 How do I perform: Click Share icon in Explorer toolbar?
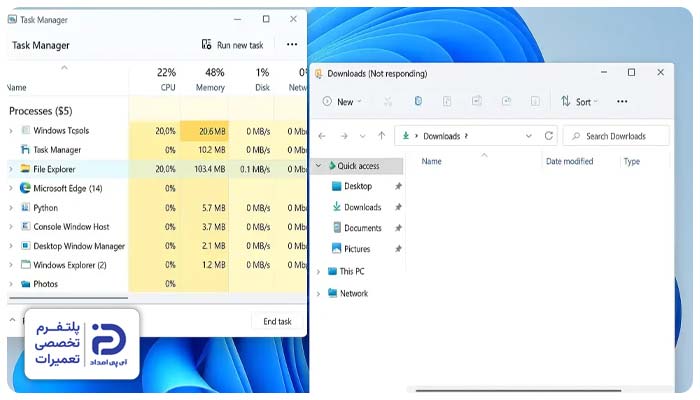coord(506,101)
